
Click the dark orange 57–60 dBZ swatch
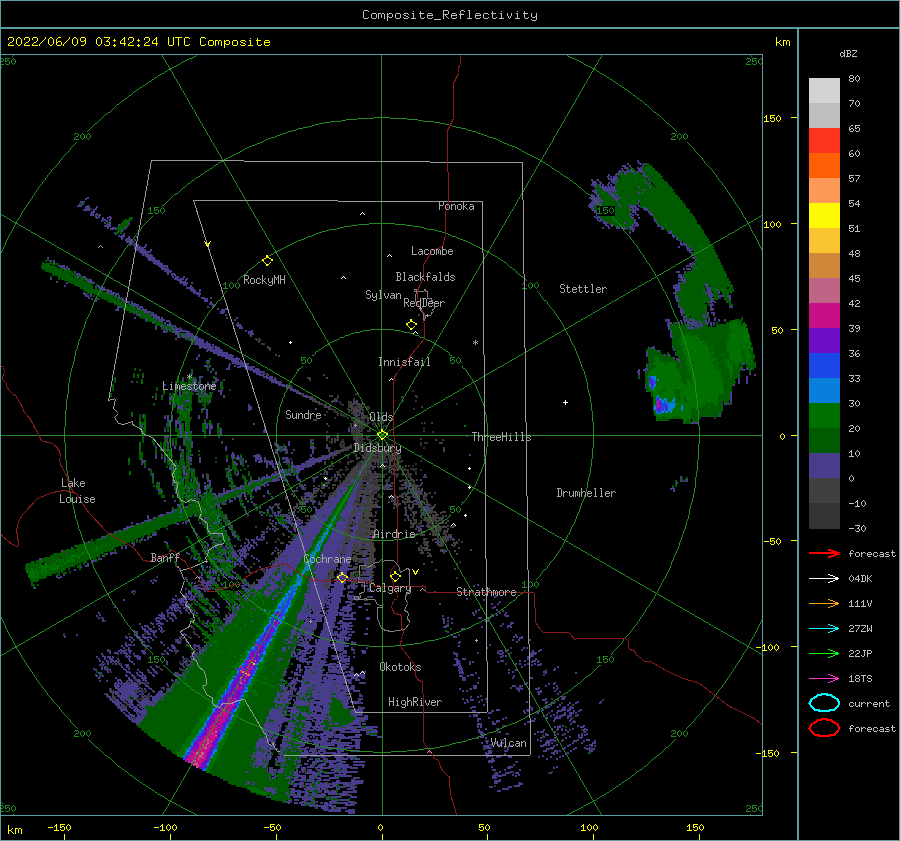click(824, 166)
